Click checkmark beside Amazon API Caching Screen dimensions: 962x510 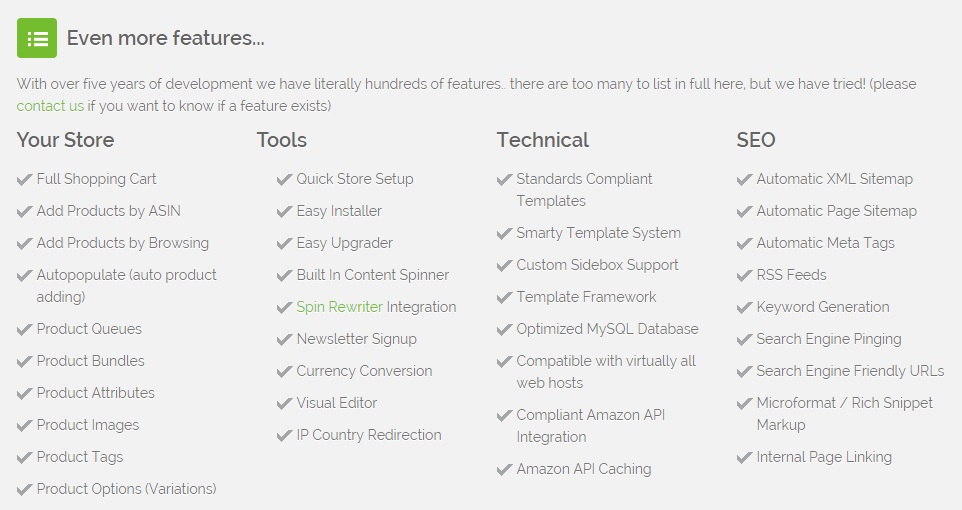(505, 470)
